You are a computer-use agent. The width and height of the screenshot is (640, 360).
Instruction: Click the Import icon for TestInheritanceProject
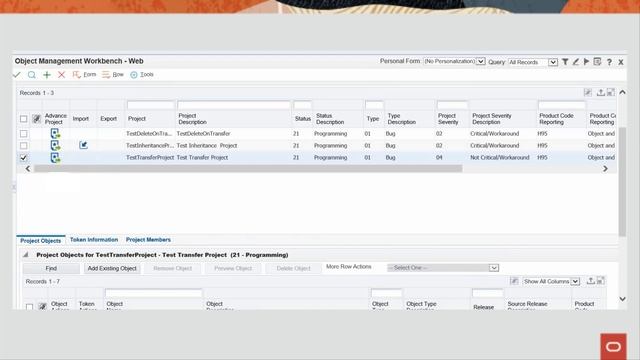(83, 145)
